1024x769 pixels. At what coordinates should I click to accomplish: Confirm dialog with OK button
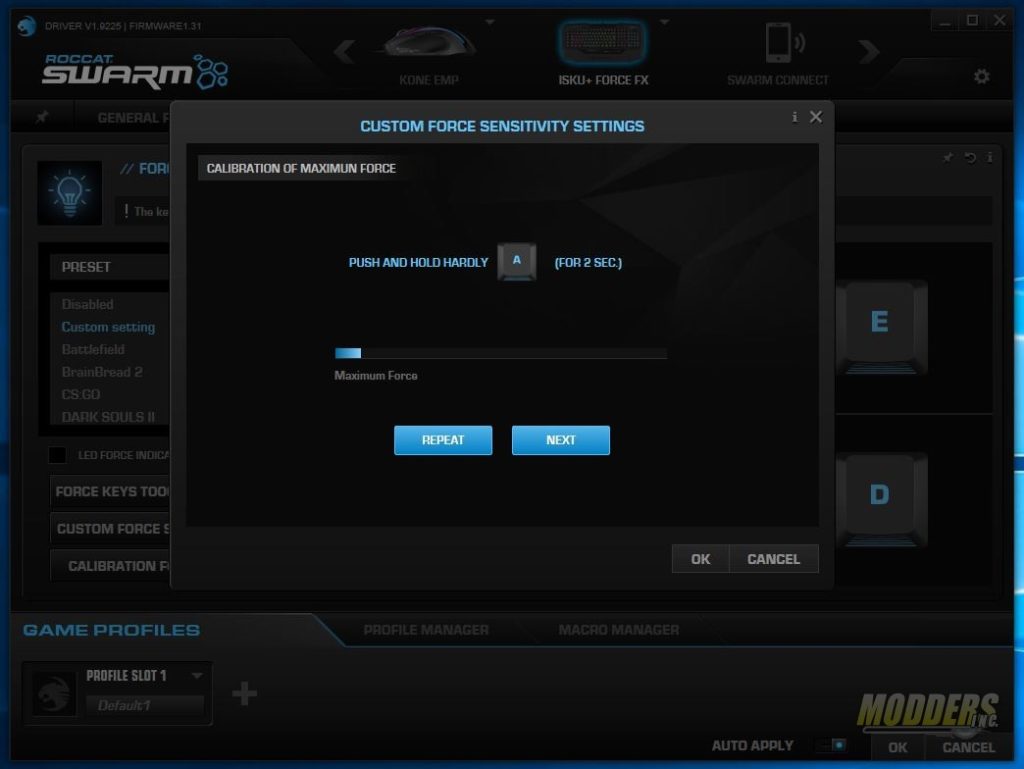[700, 559]
